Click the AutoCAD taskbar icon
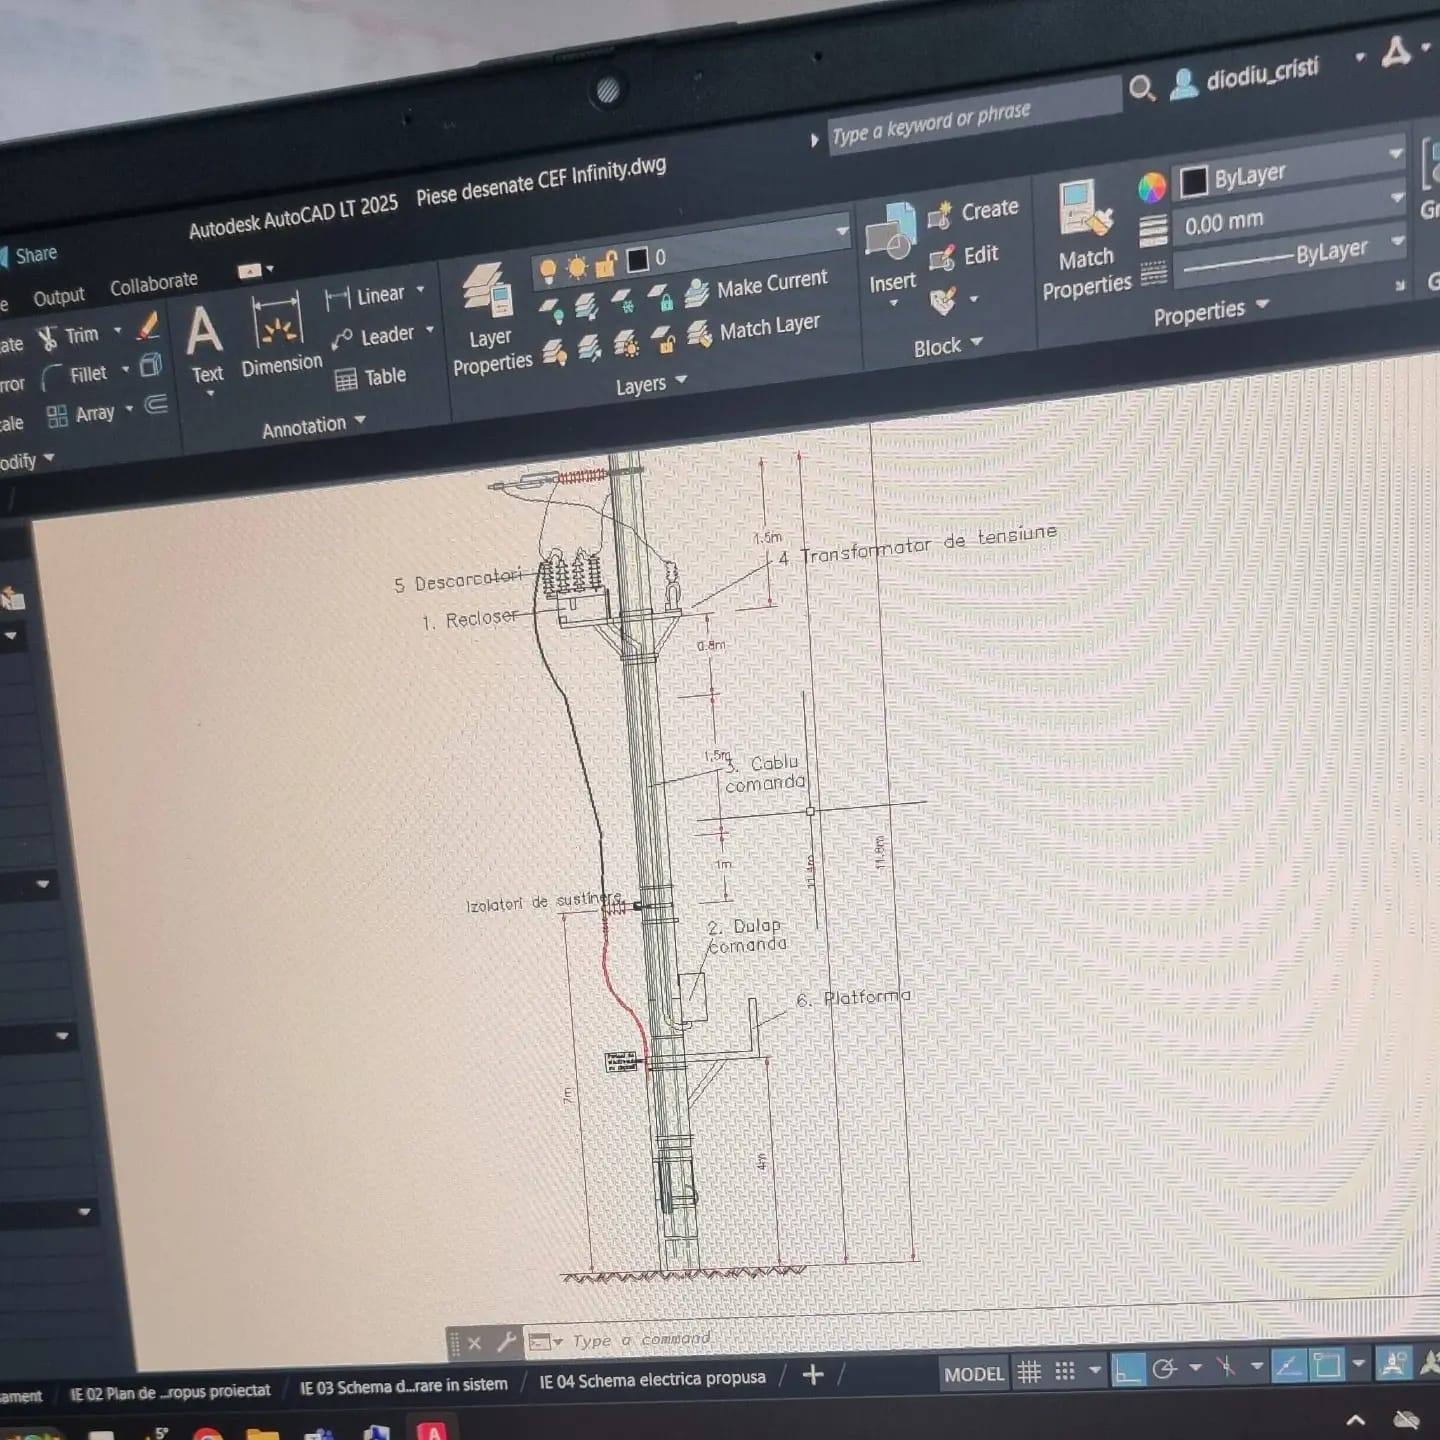Image resolution: width=1440 pixels, height=1440 pixels. coord(433,1431)
